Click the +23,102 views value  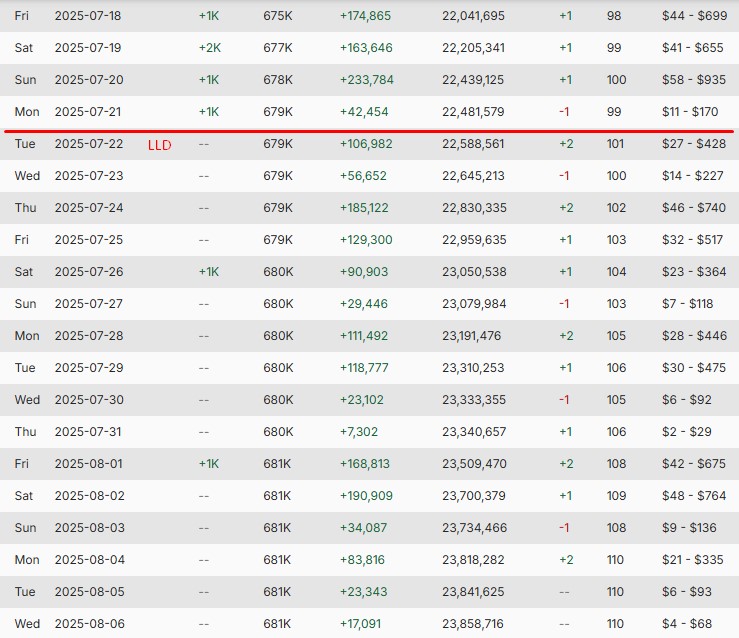coord(361,401)
